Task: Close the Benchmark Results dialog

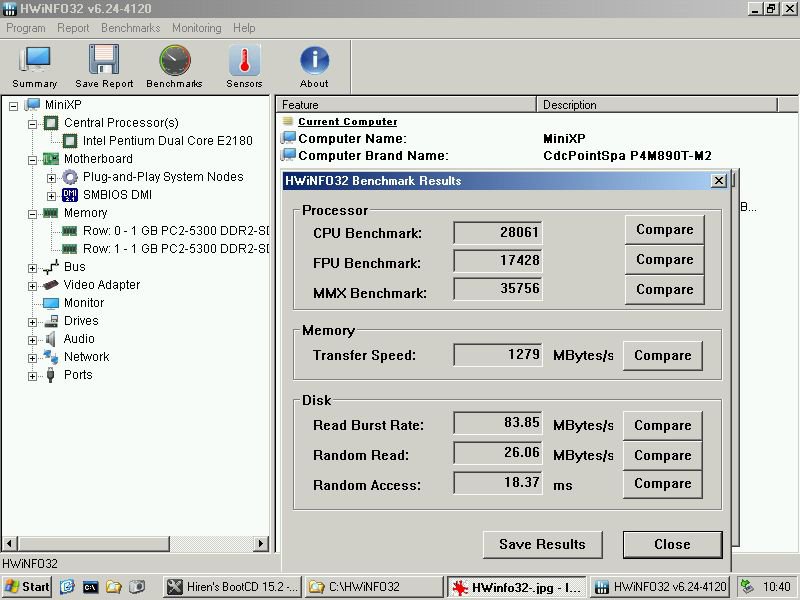Action: pos(672,544)
